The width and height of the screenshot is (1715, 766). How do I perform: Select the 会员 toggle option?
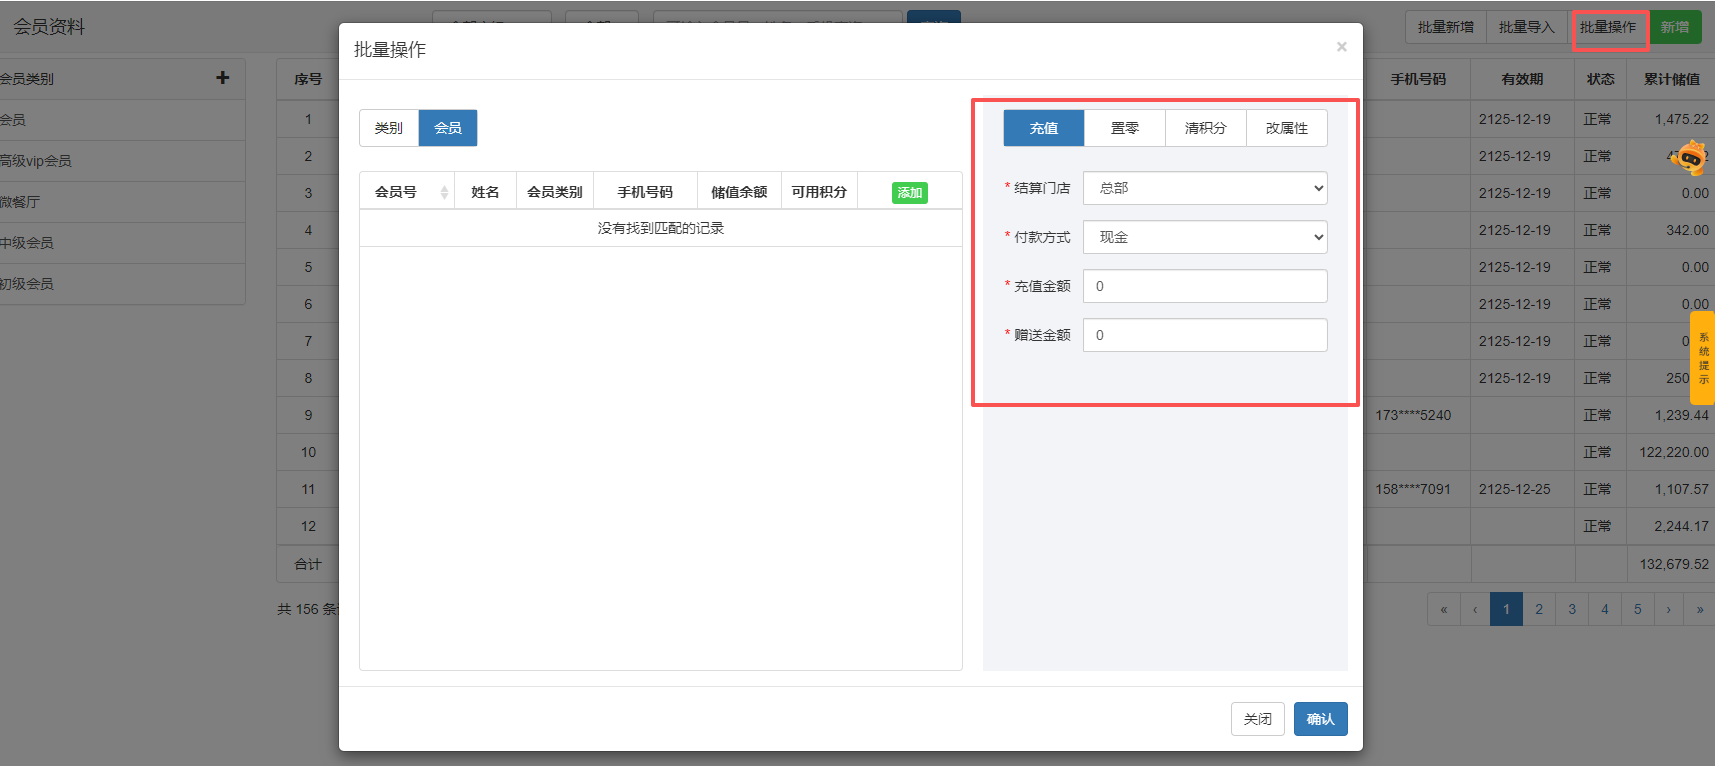pyautogui.click(x=447, y=128)
